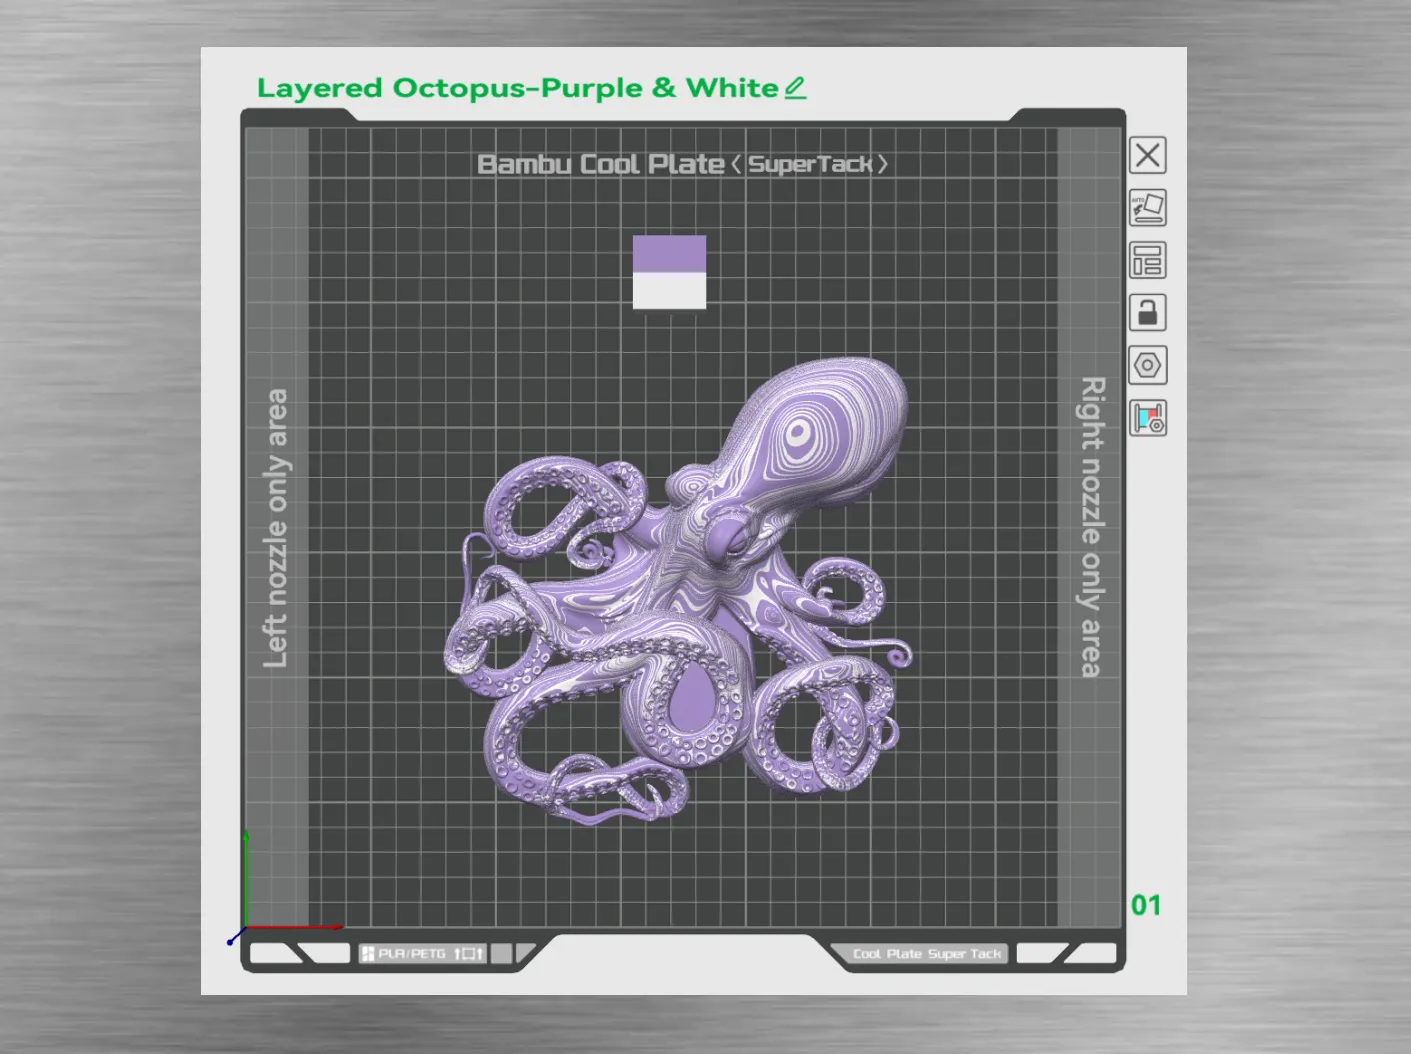Click the "Cool Plate Super Tack" bottom label
This screenshot has height=1054, width=1411.
click(x=927, y=954)
